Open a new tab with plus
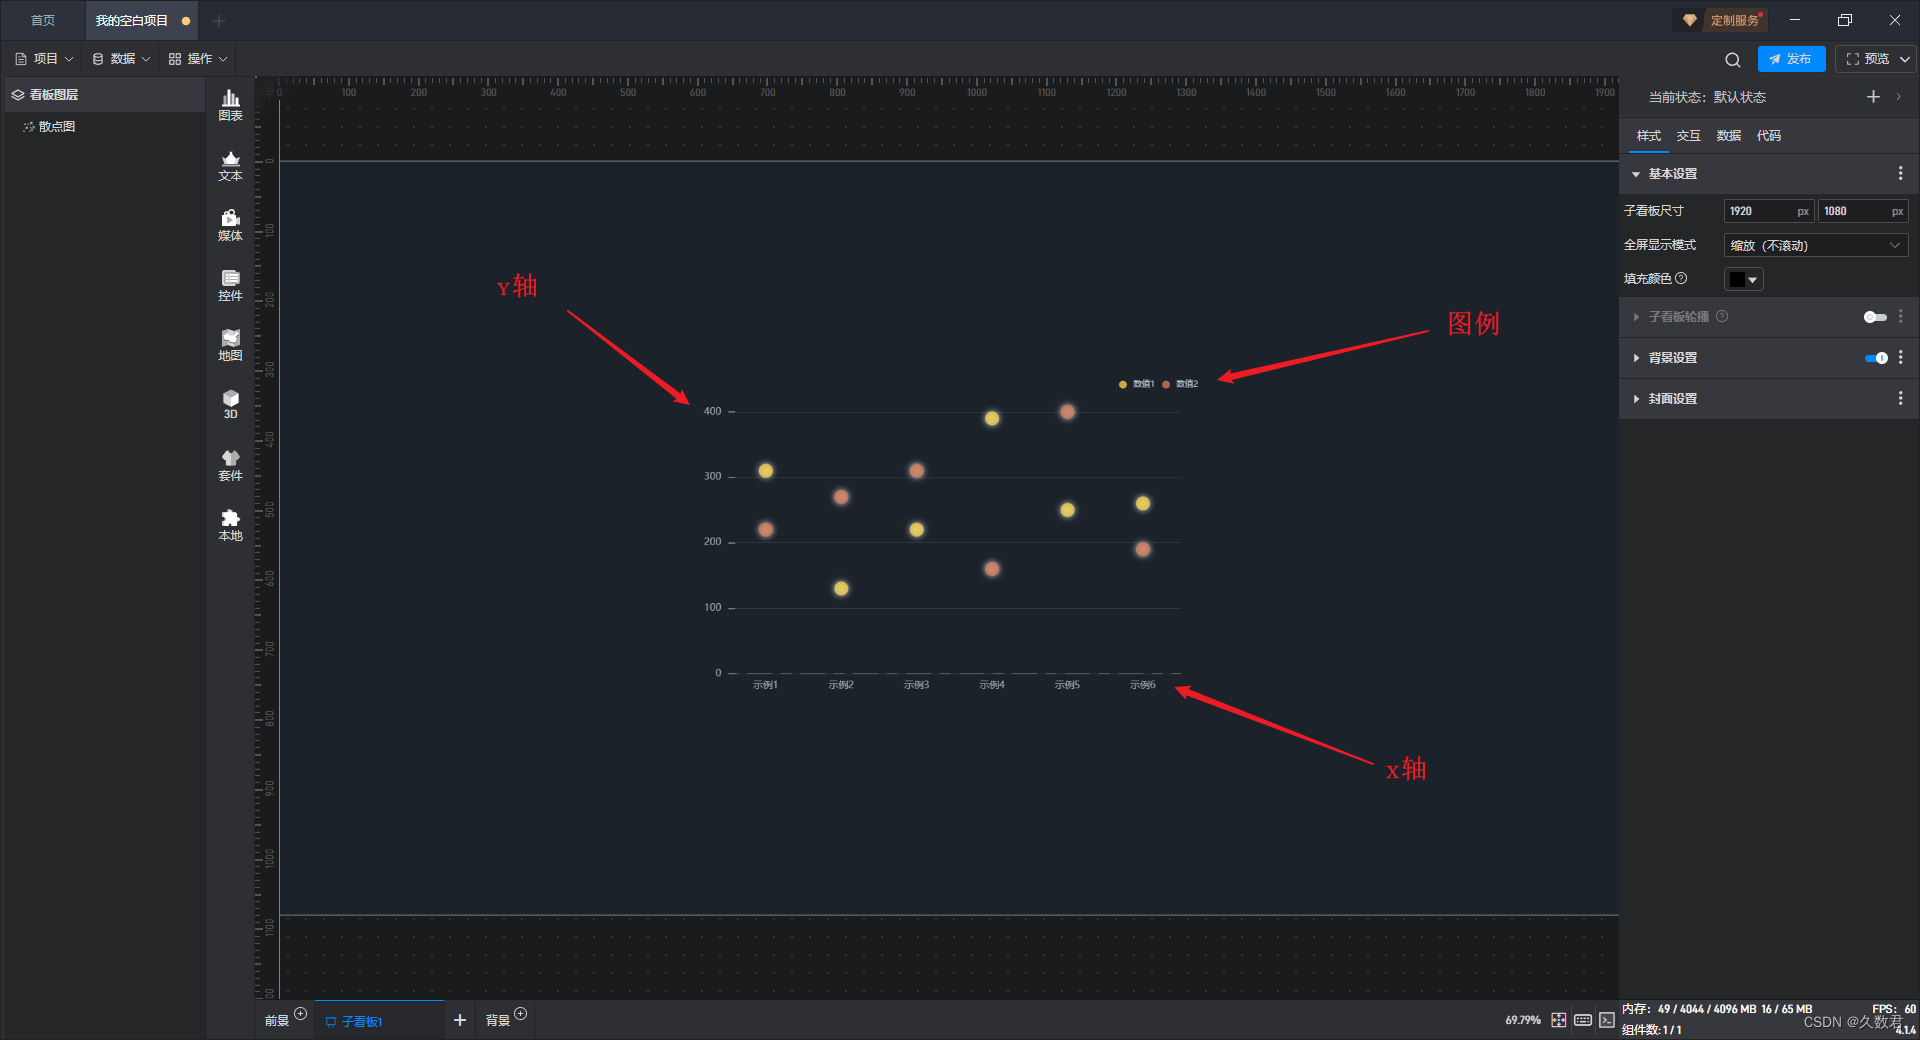The height and width of the screenshot is (1040, 1920). 219,20
